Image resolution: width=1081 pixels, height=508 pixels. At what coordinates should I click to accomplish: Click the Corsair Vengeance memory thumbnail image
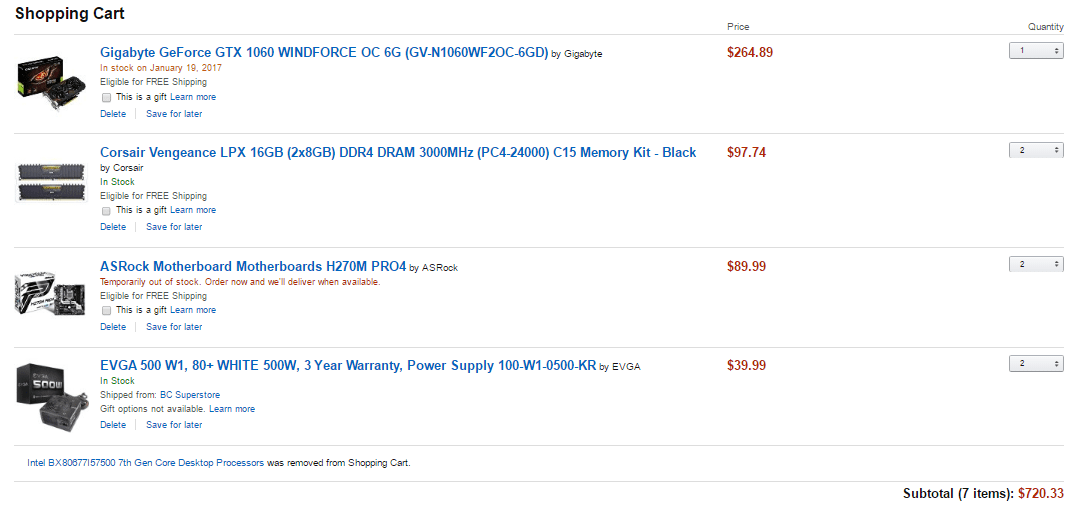46,183
